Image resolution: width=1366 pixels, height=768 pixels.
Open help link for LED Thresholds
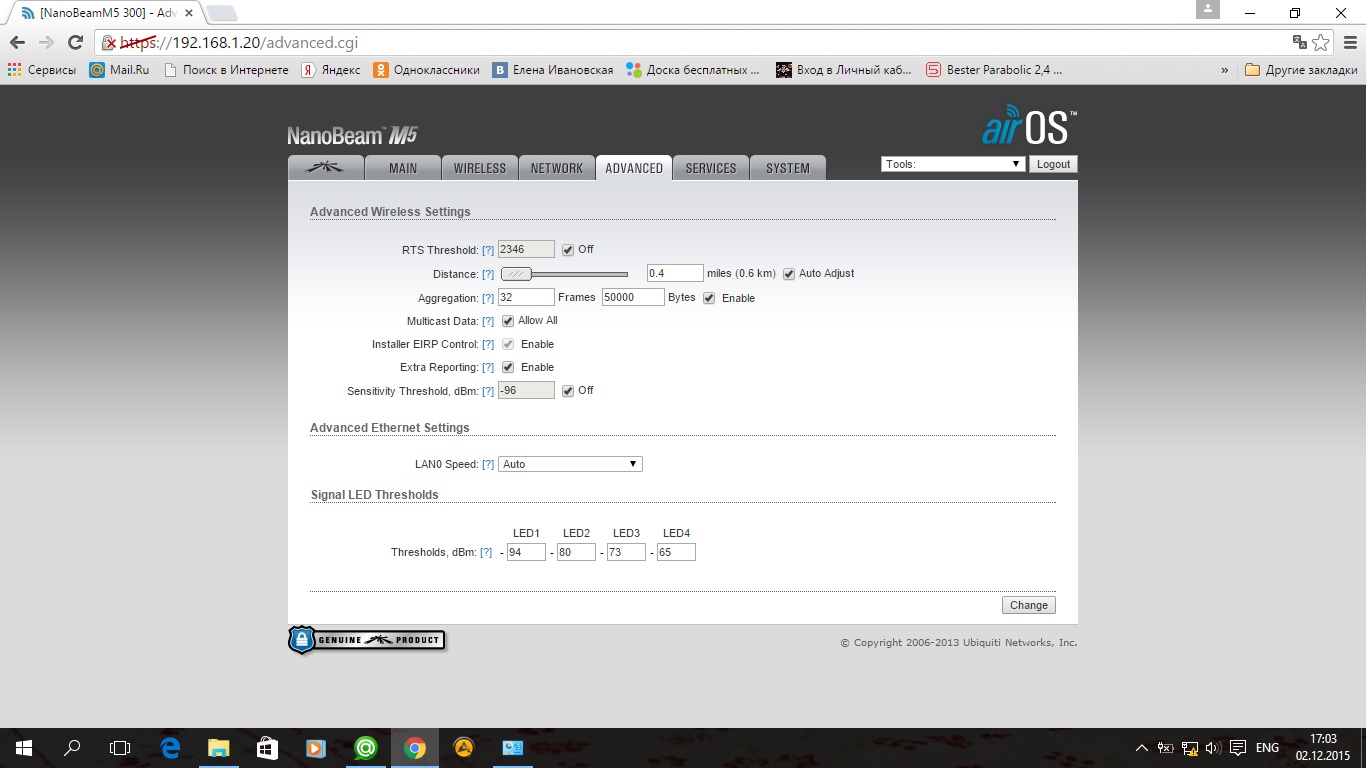[x=486, y=552]
